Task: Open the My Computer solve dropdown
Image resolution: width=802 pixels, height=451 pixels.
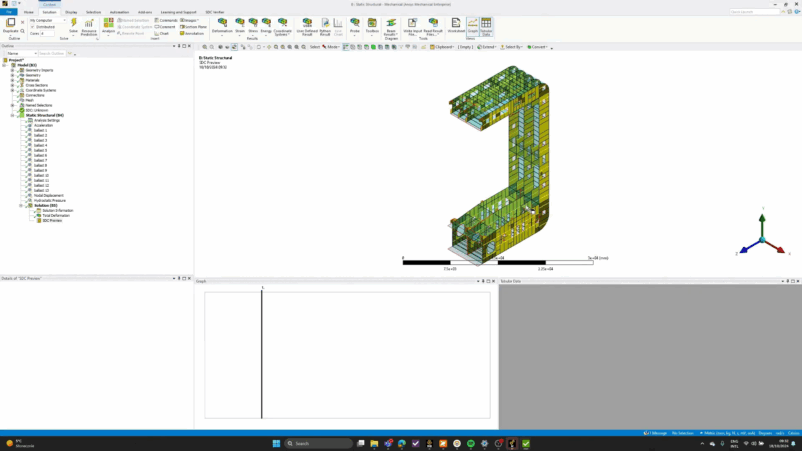Action: click(x=47, y=20)
